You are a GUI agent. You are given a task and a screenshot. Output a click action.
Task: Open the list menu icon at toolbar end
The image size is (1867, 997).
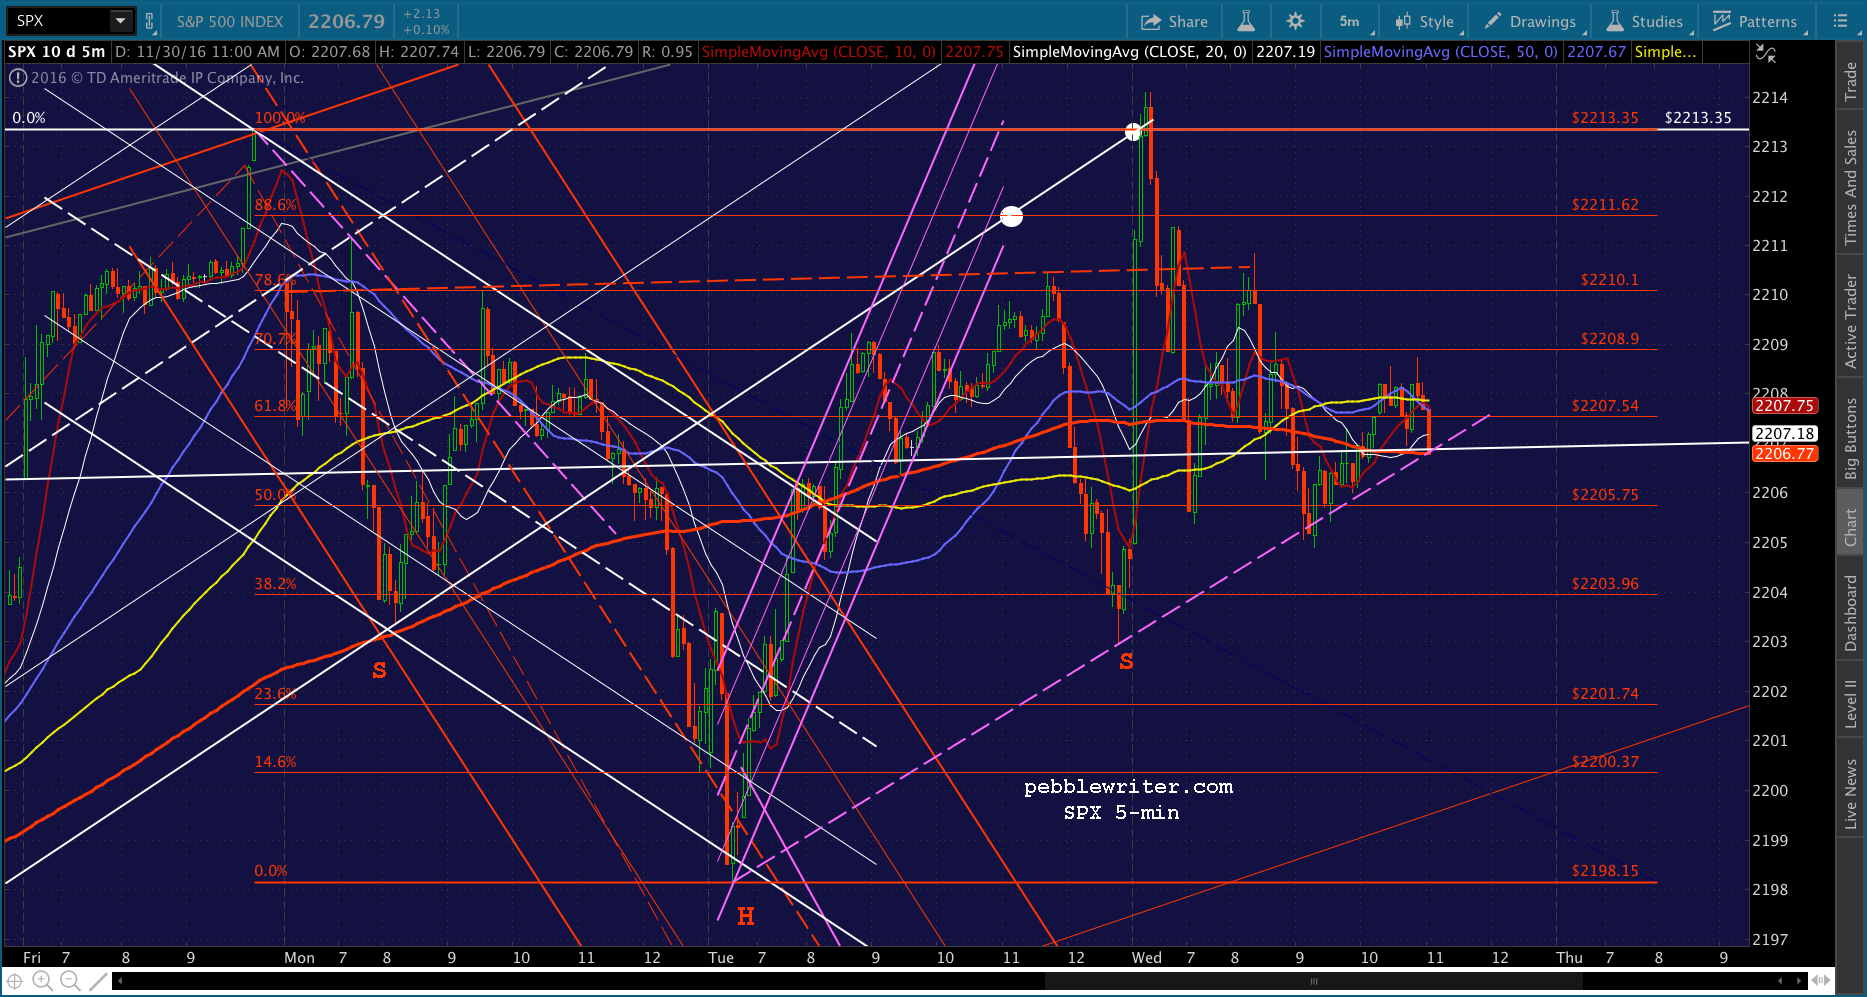[1840, 21]
